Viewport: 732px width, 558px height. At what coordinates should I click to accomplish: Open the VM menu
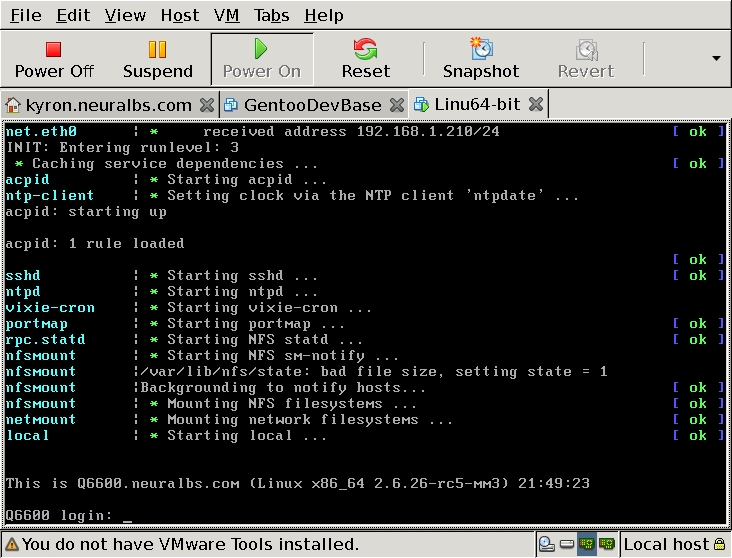tap(227, 15)
